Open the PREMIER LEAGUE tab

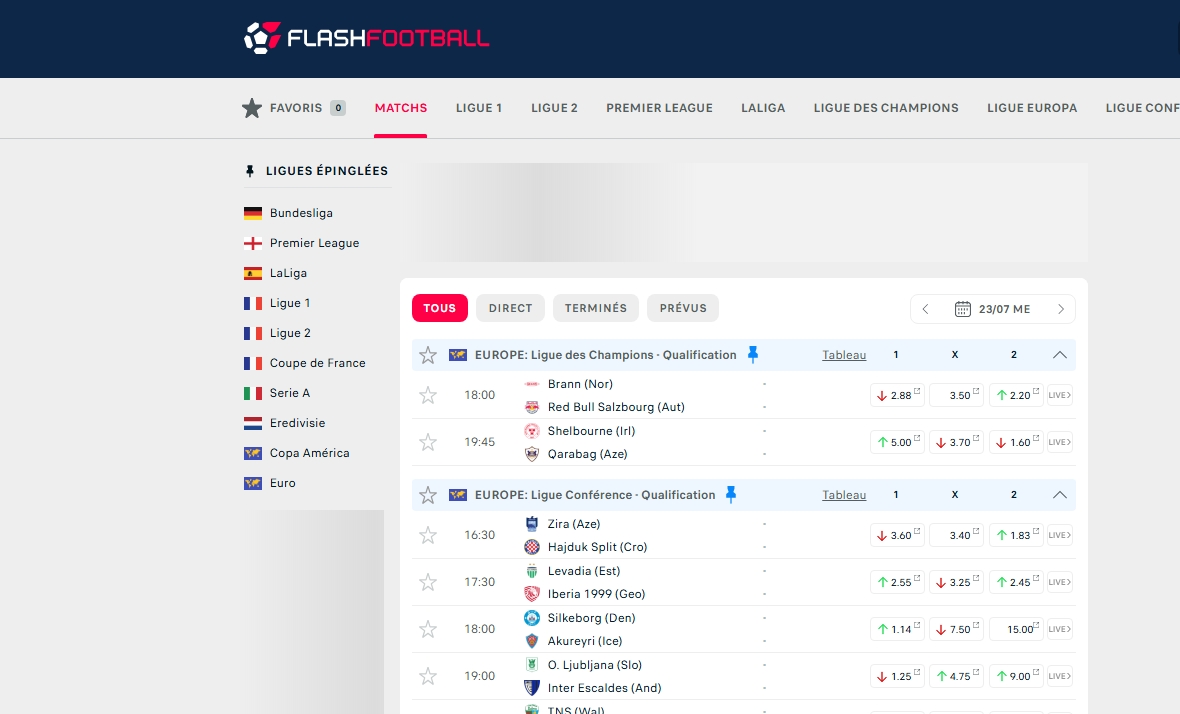pyautogui.click(x=659, y=108)
